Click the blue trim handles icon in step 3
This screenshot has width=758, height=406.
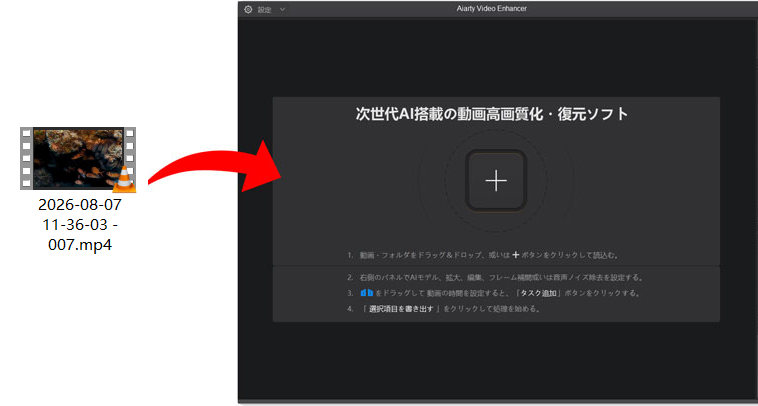point(367,293)
